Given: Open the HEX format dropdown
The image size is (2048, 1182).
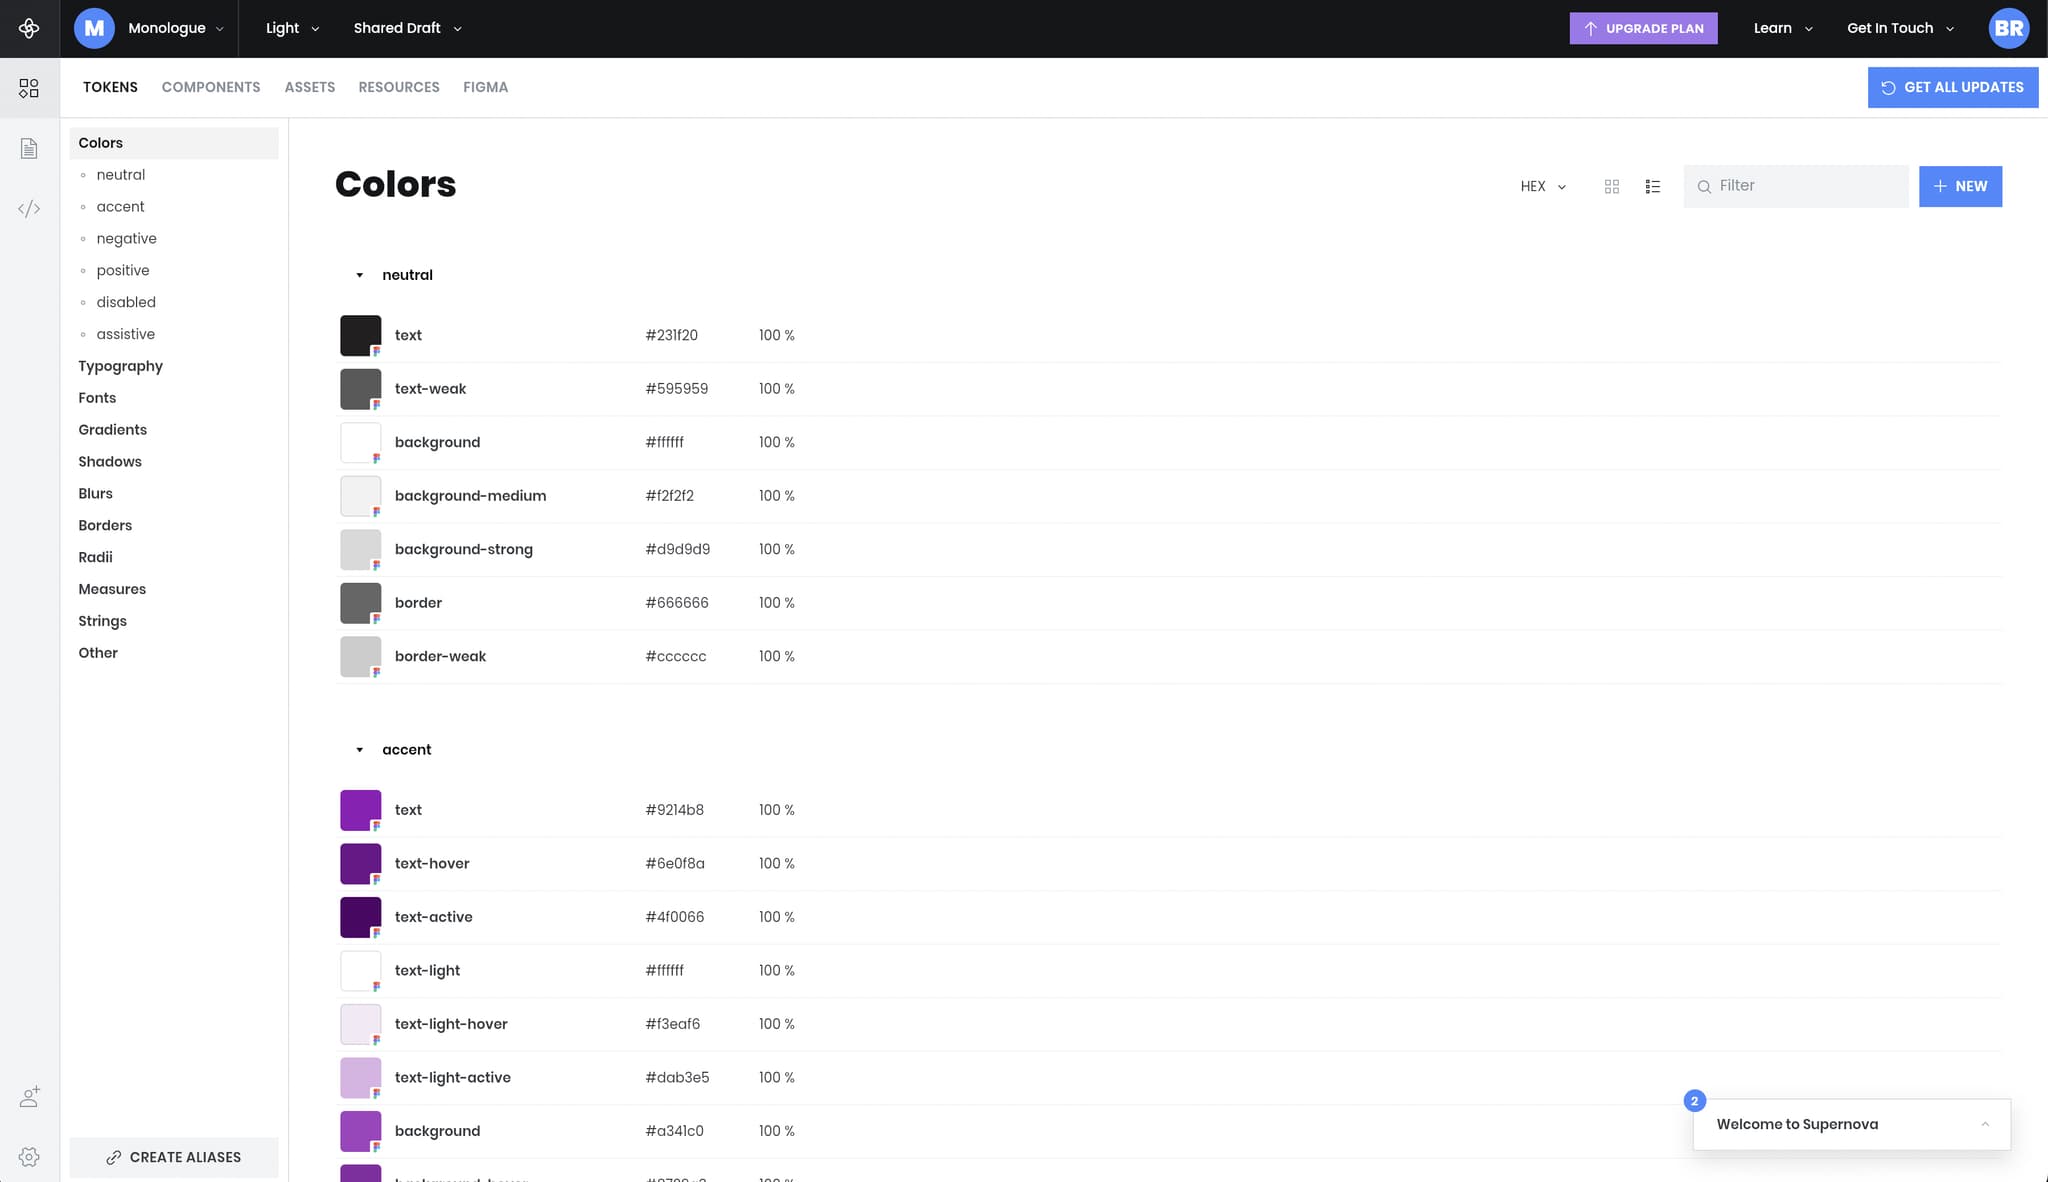Looking at the screenshot, I should (x=1542, y=187).
